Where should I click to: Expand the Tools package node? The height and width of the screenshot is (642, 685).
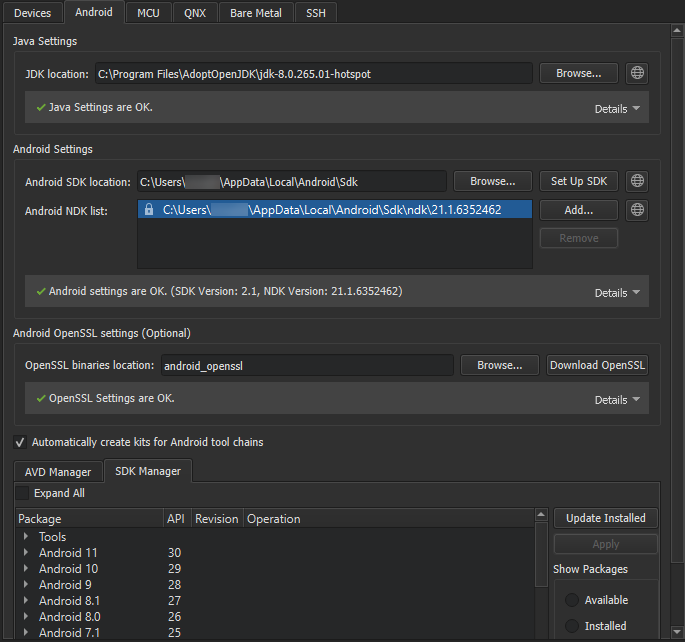pyautogui.click(x=26, y=537)
